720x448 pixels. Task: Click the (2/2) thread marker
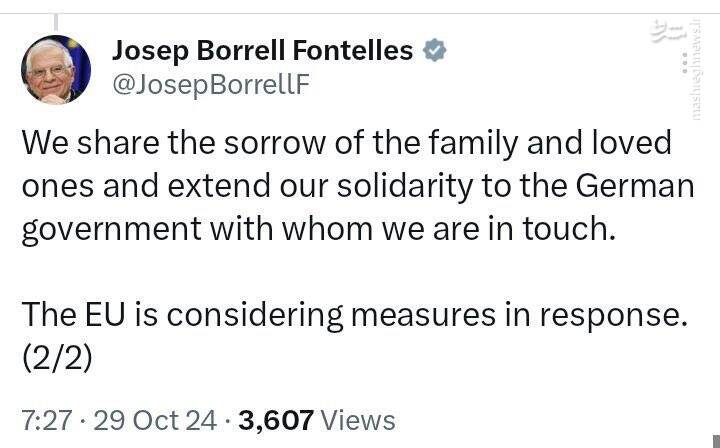coord(57,358)
